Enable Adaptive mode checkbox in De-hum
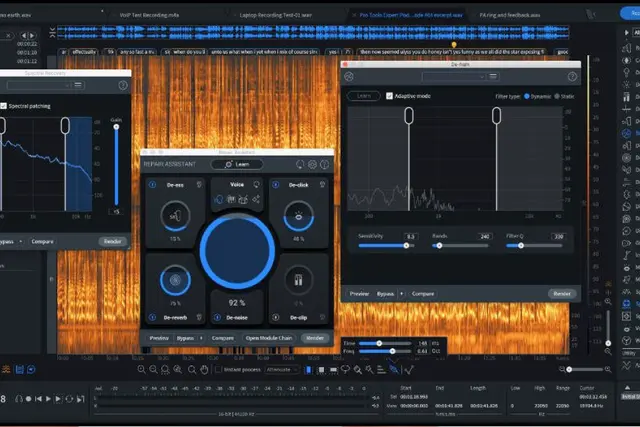The width and height of the screenshot is (640, 427). coord(389,96)
